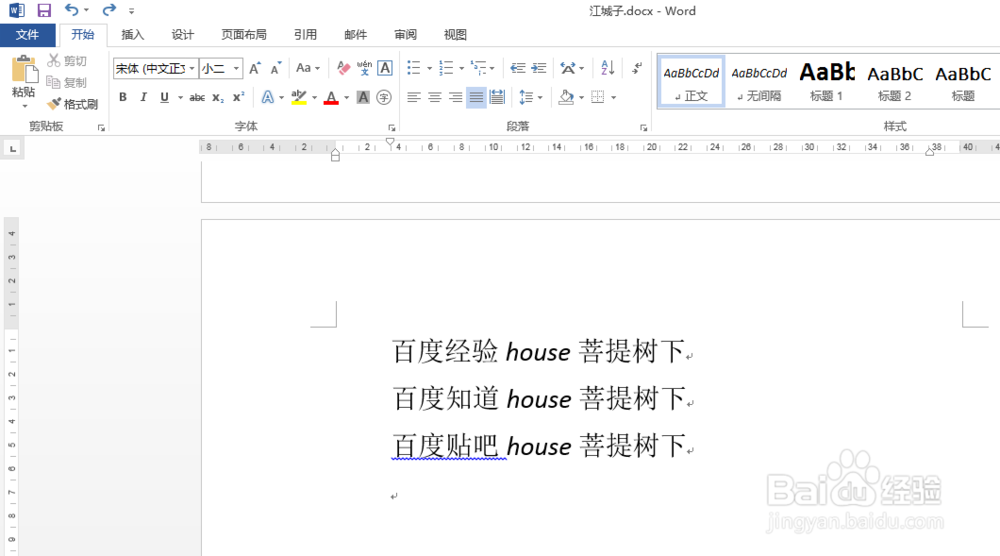The width and height of the screenshot is (1000, 556).
Task: Open the Quick Access Toolbar customize arrow
Action: (x=131, y=11)
